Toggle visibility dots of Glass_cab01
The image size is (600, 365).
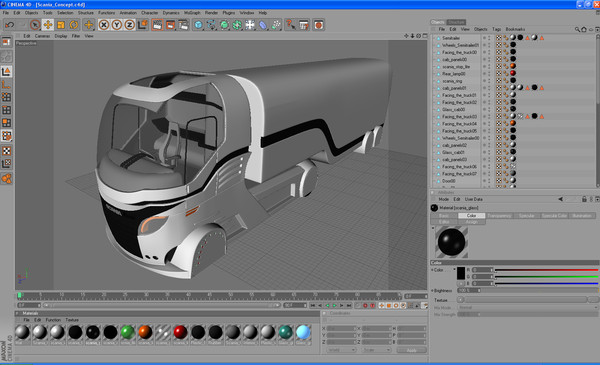(x=489, y=152)
